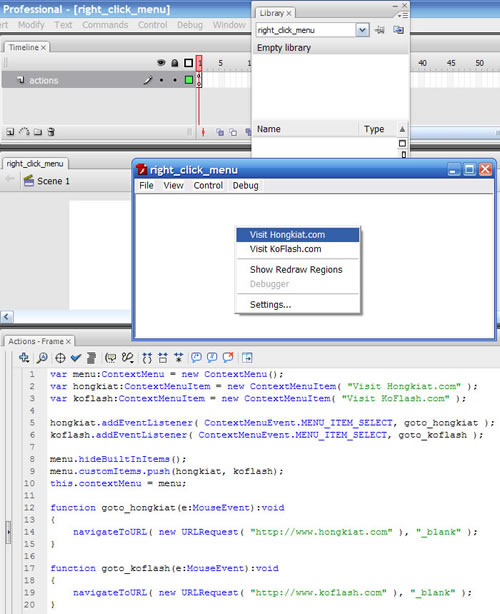Click the stage horizontal scroll left arrow
This screenshot has height=614, width=500.
[7, 316]
